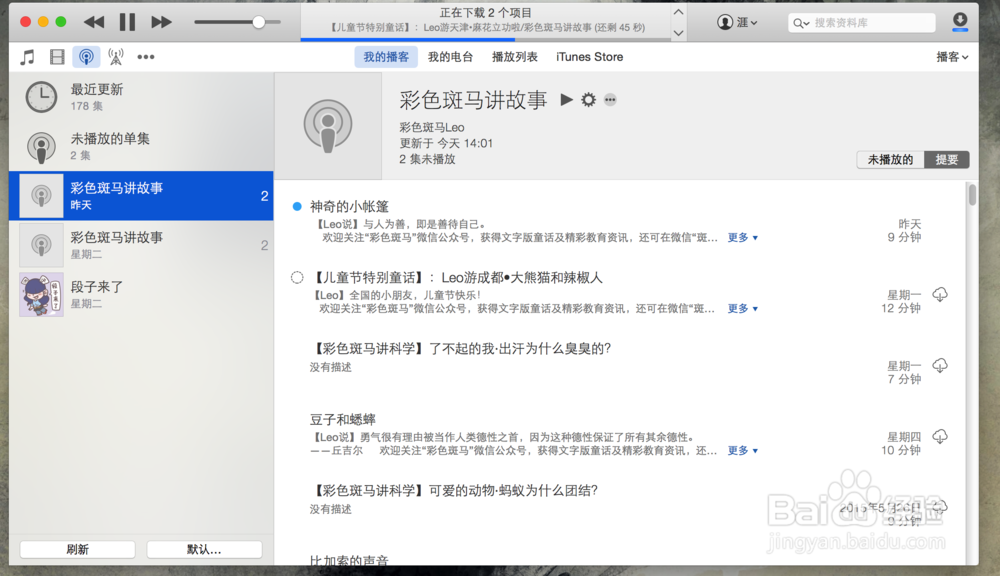Open Internet Radio via antenna icon
The width and height of the screenshot is (1000, 576).
click(x=114, y=57)
